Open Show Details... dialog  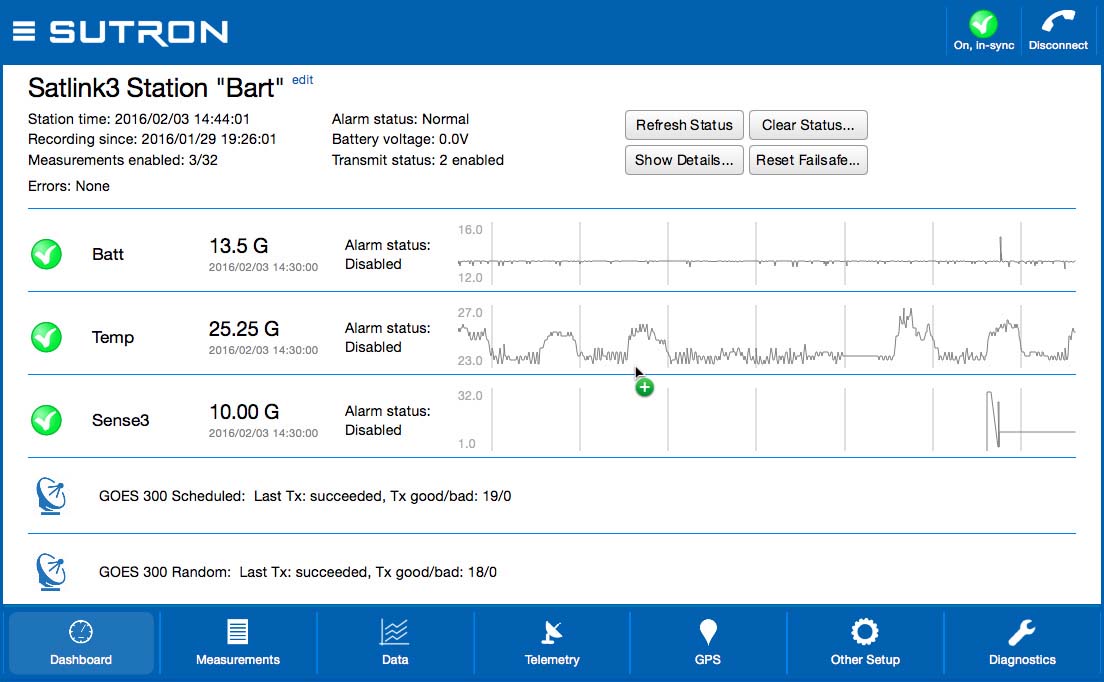tap(684, 160)
